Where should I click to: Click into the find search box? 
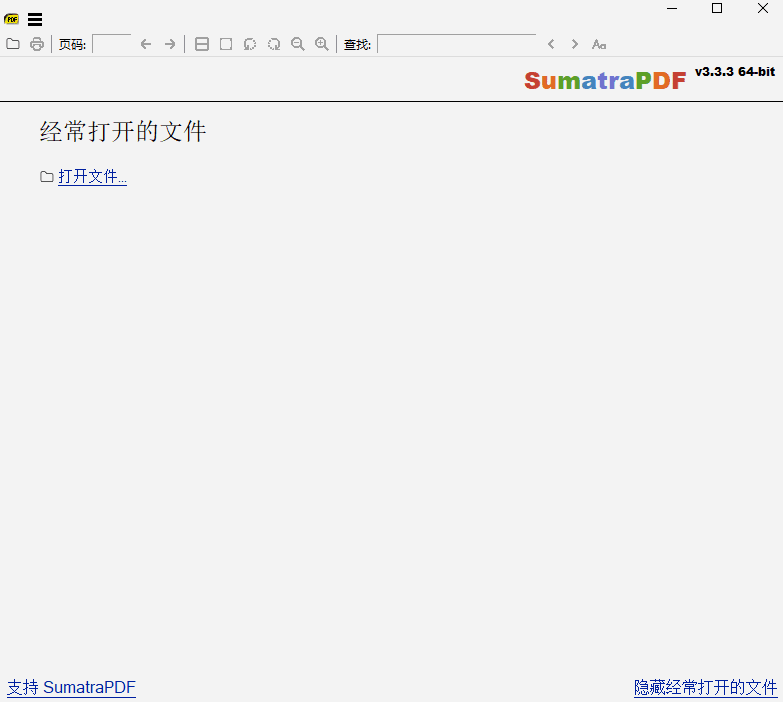[456, 44]
